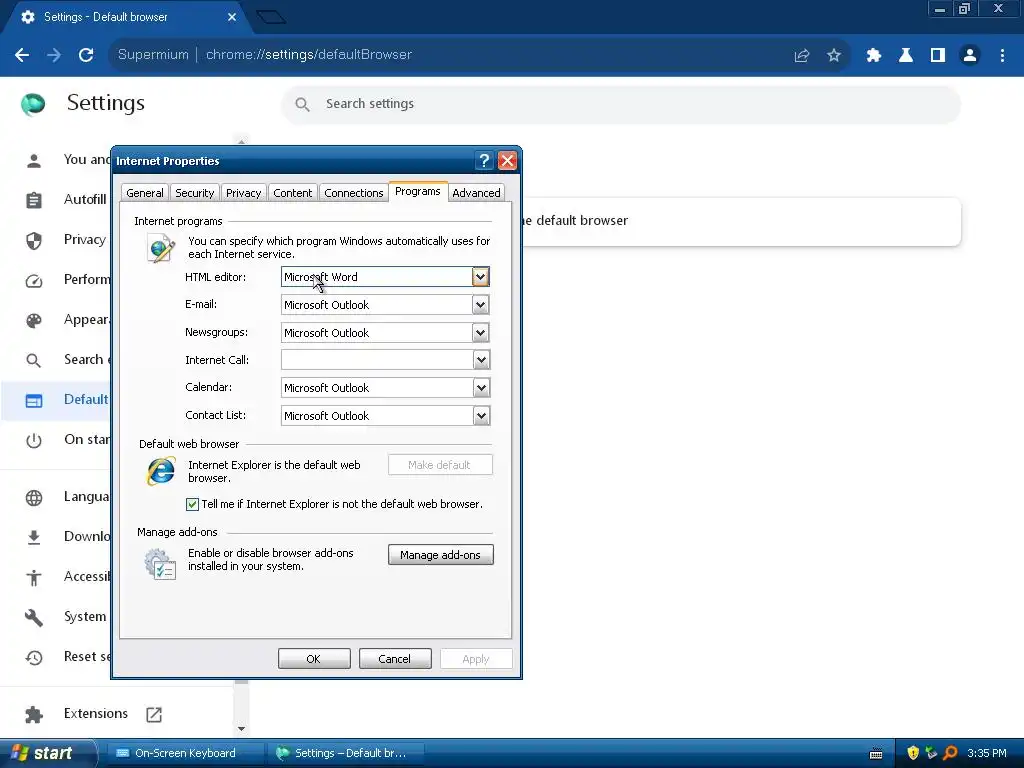The image size is (1024, 768).
Task: Click the magnifier tray icon
Action: 950,753
